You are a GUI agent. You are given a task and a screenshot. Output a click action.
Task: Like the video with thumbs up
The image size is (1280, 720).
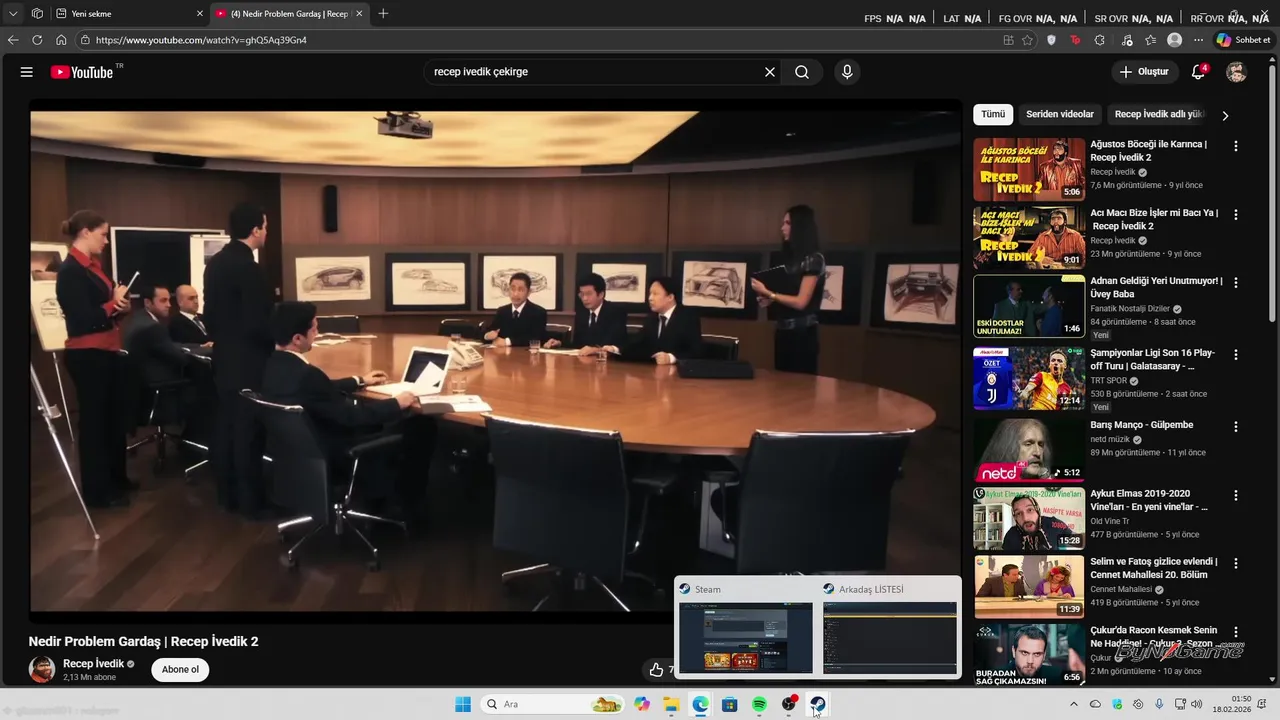click(656, 669)
